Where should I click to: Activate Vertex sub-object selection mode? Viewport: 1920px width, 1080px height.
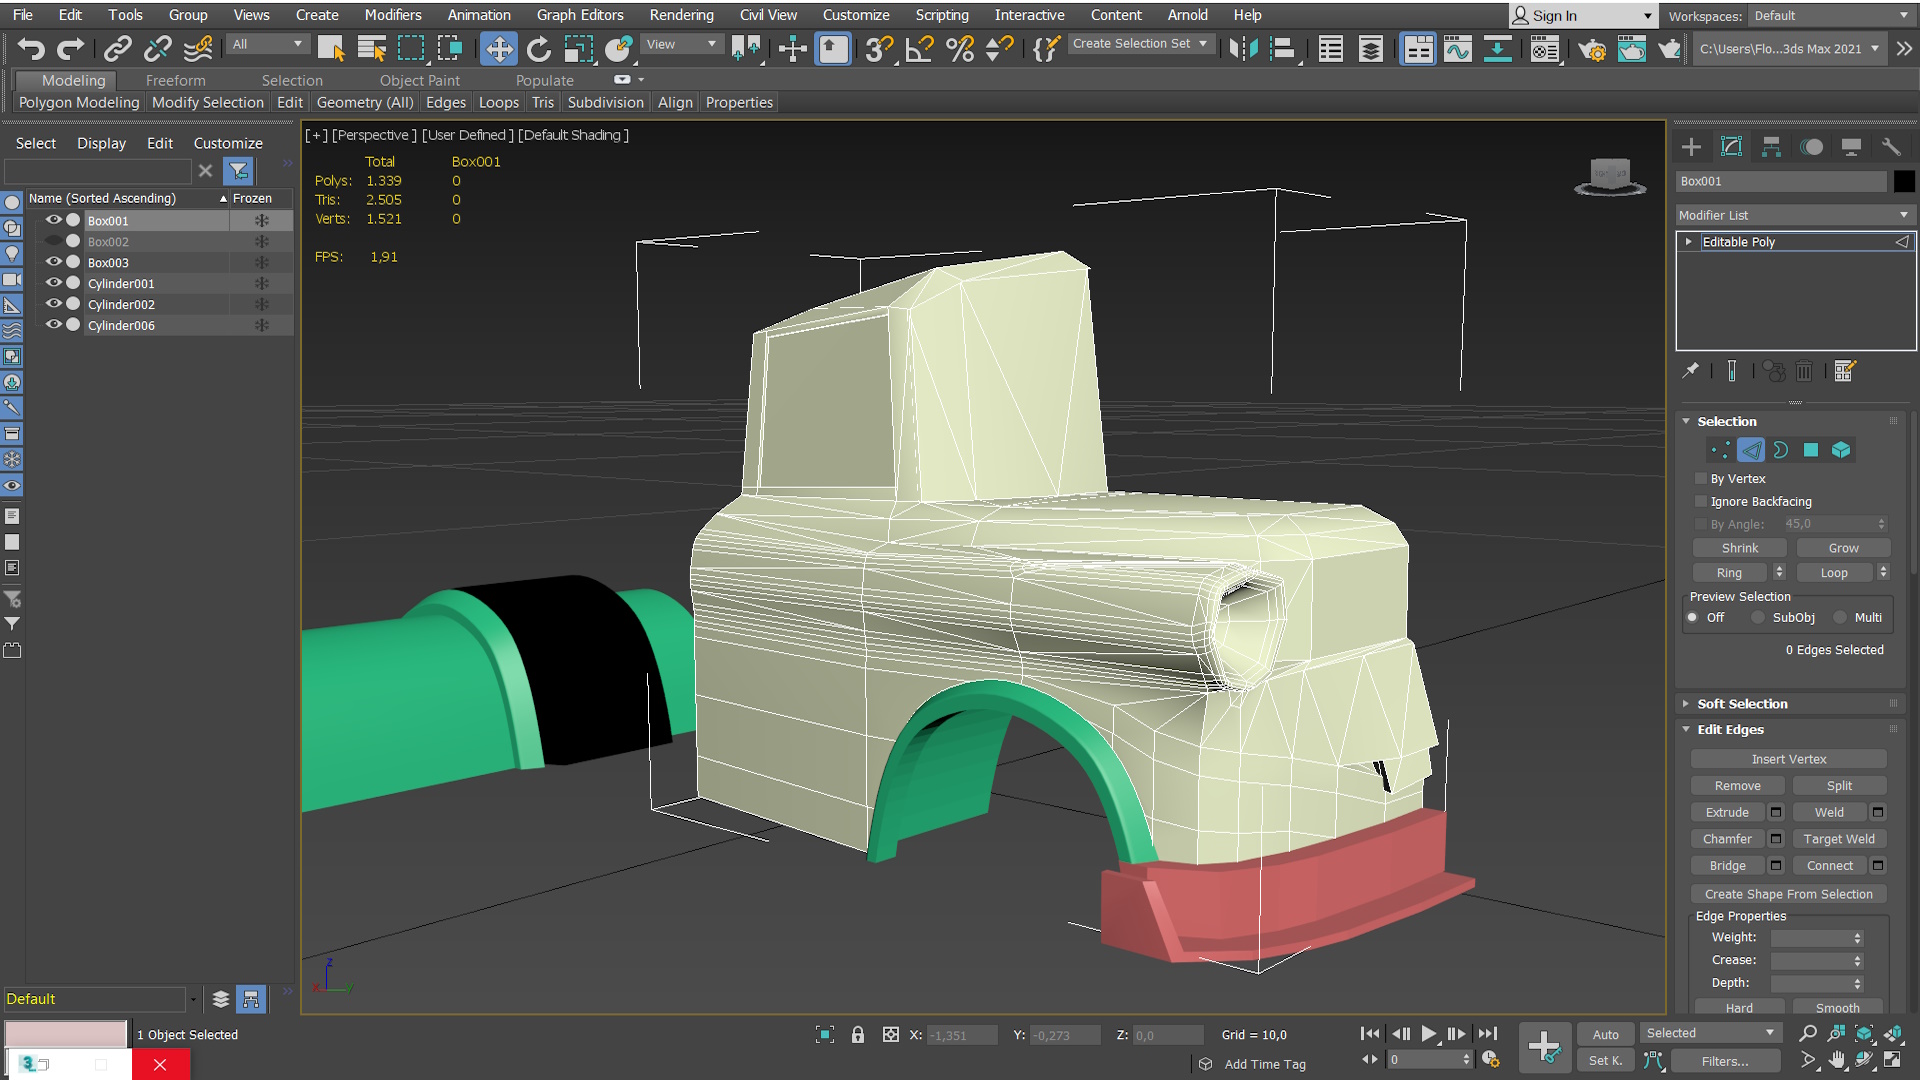click(x=1719, y=450)
